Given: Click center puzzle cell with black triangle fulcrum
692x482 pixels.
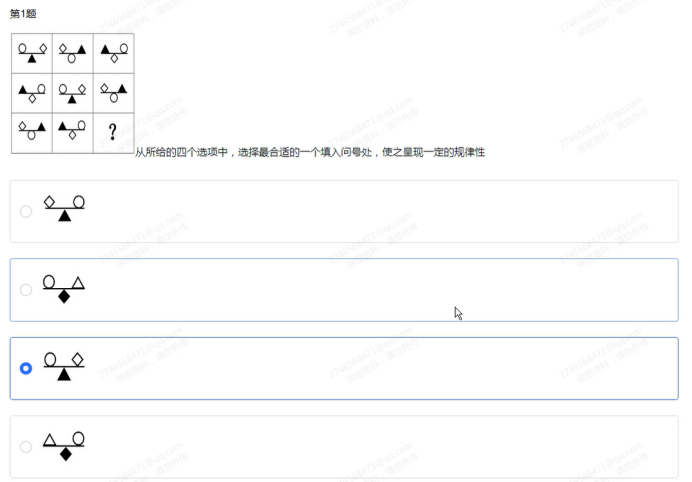Looking at the screenshot, I should [x=72, y=92].
